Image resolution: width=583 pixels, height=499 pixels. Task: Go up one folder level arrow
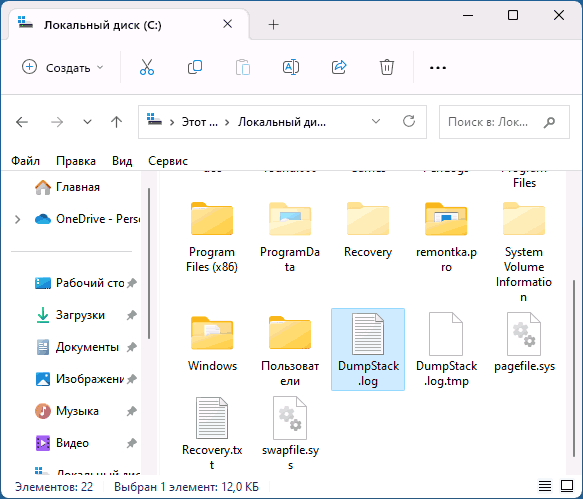(x=116, y=122)
